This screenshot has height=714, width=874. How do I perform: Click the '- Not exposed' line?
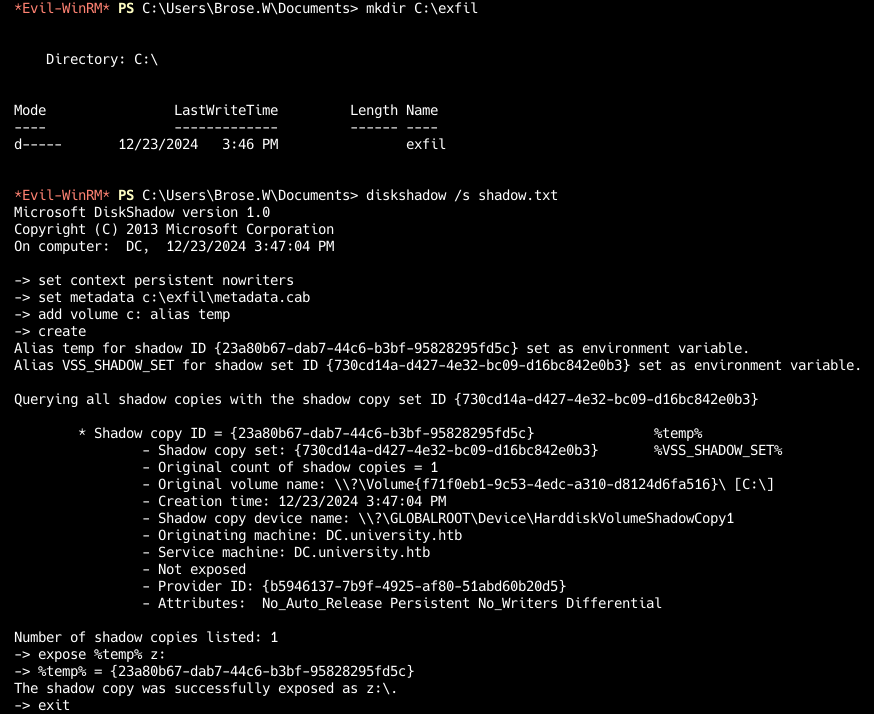click(194, 569)
